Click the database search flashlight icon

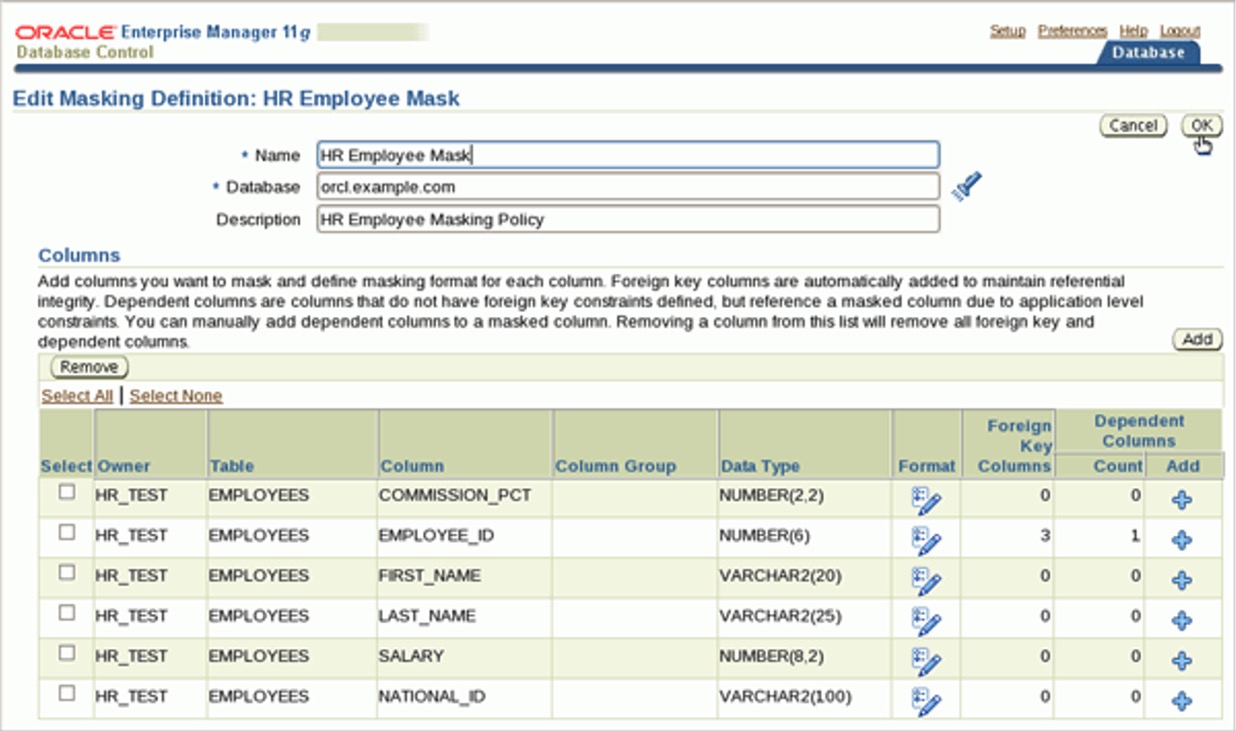[966, 187]
